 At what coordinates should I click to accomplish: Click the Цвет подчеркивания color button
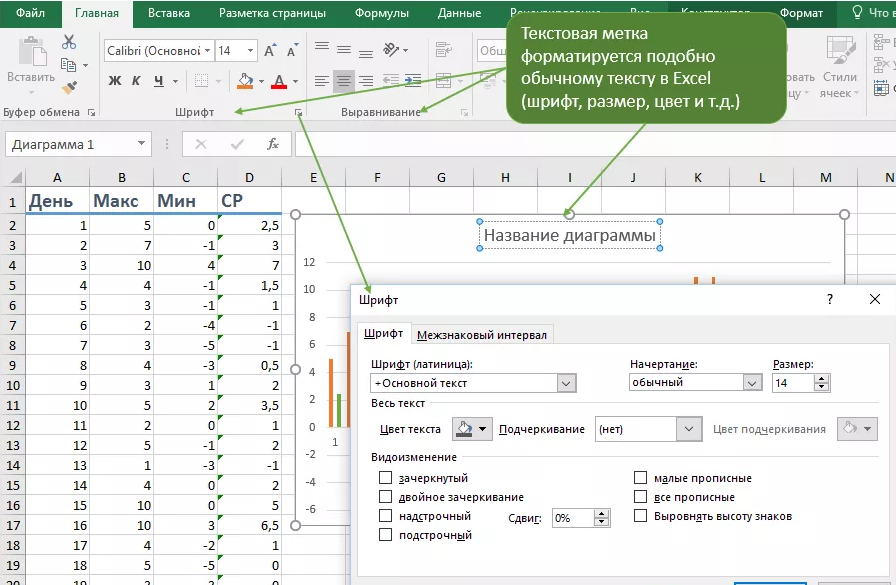pos(857,428)
